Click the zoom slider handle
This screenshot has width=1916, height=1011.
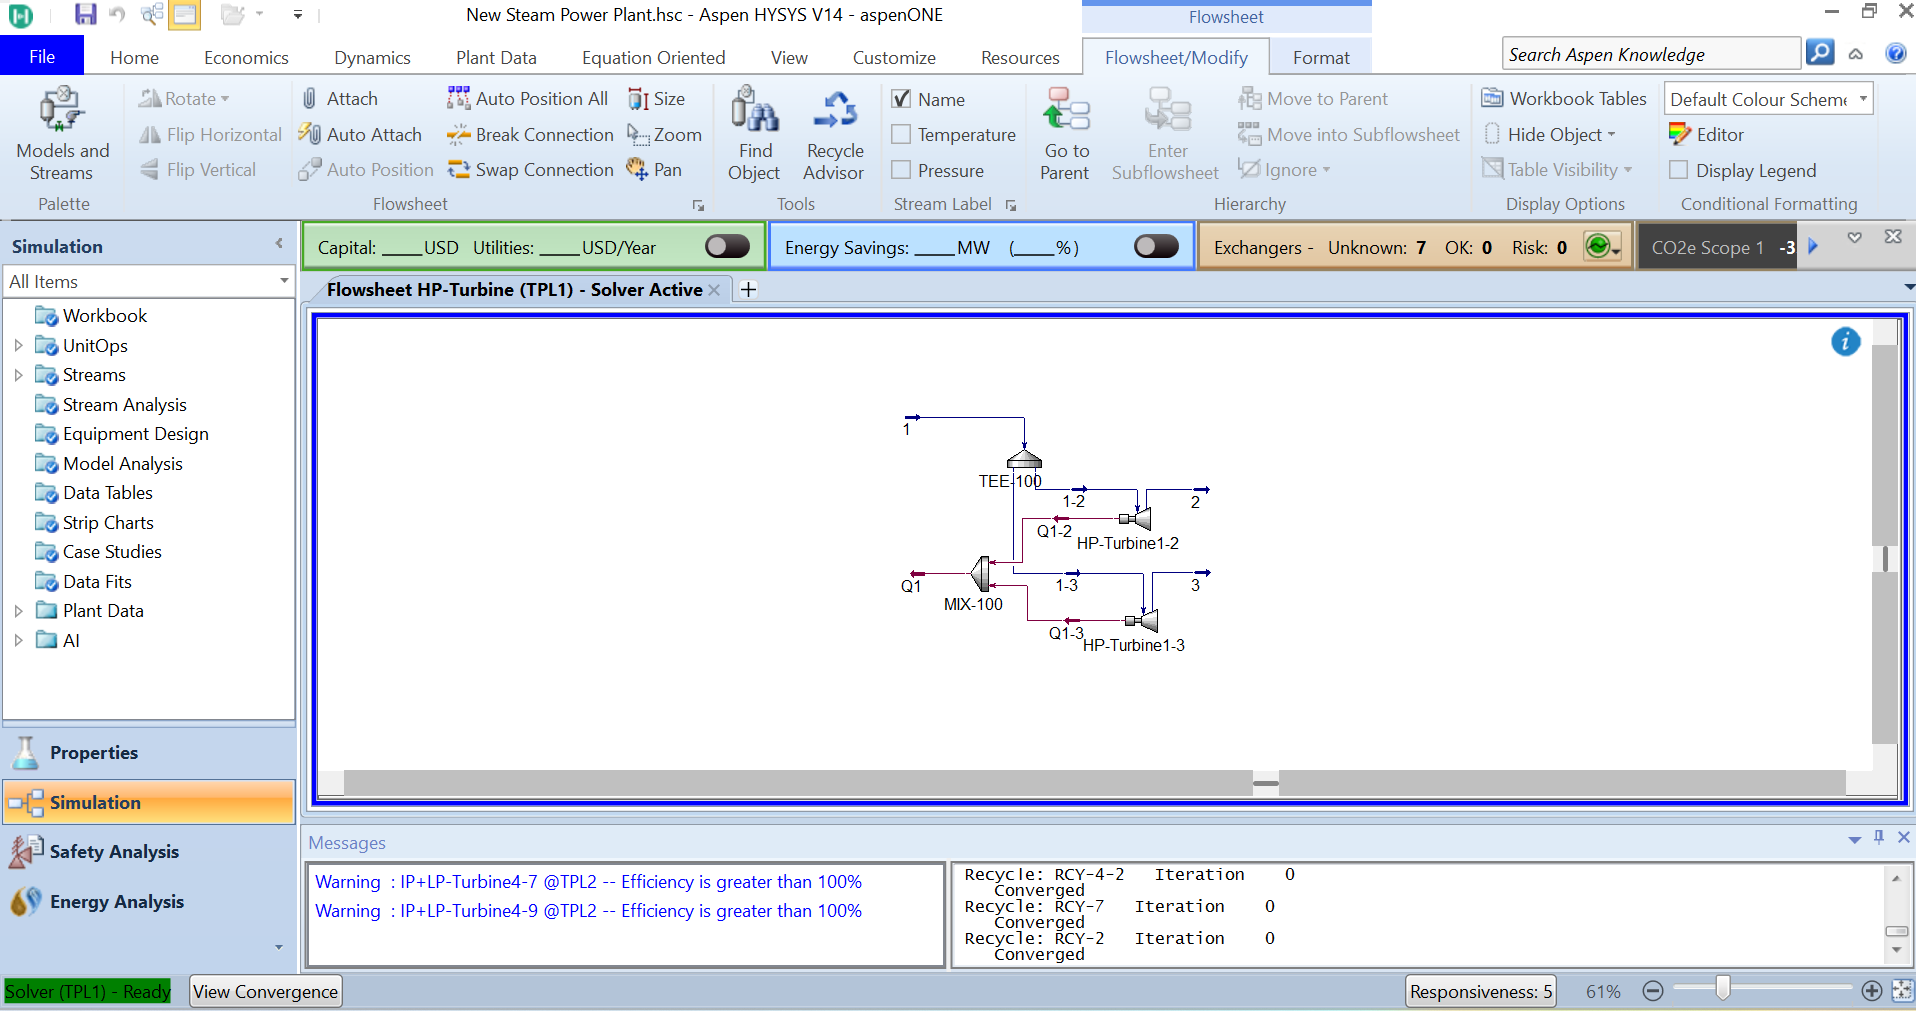(x=1722, y=989)
